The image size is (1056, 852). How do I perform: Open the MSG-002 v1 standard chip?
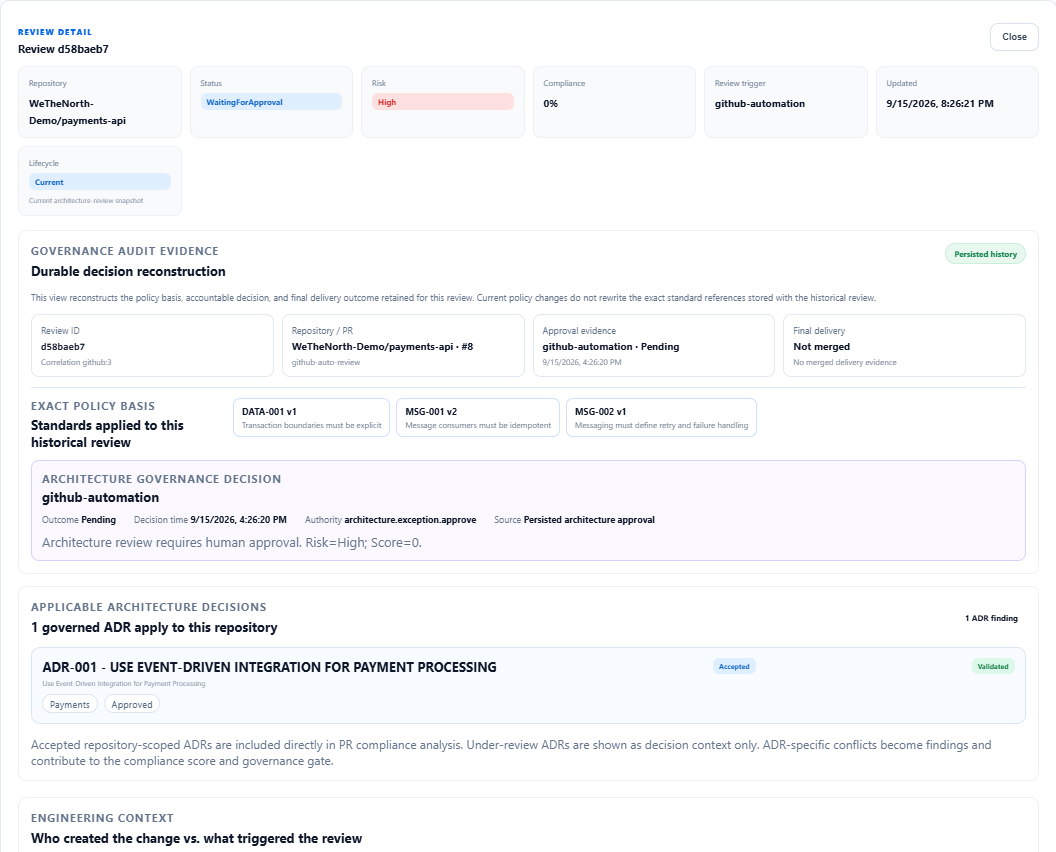click(x=661, y=418)
